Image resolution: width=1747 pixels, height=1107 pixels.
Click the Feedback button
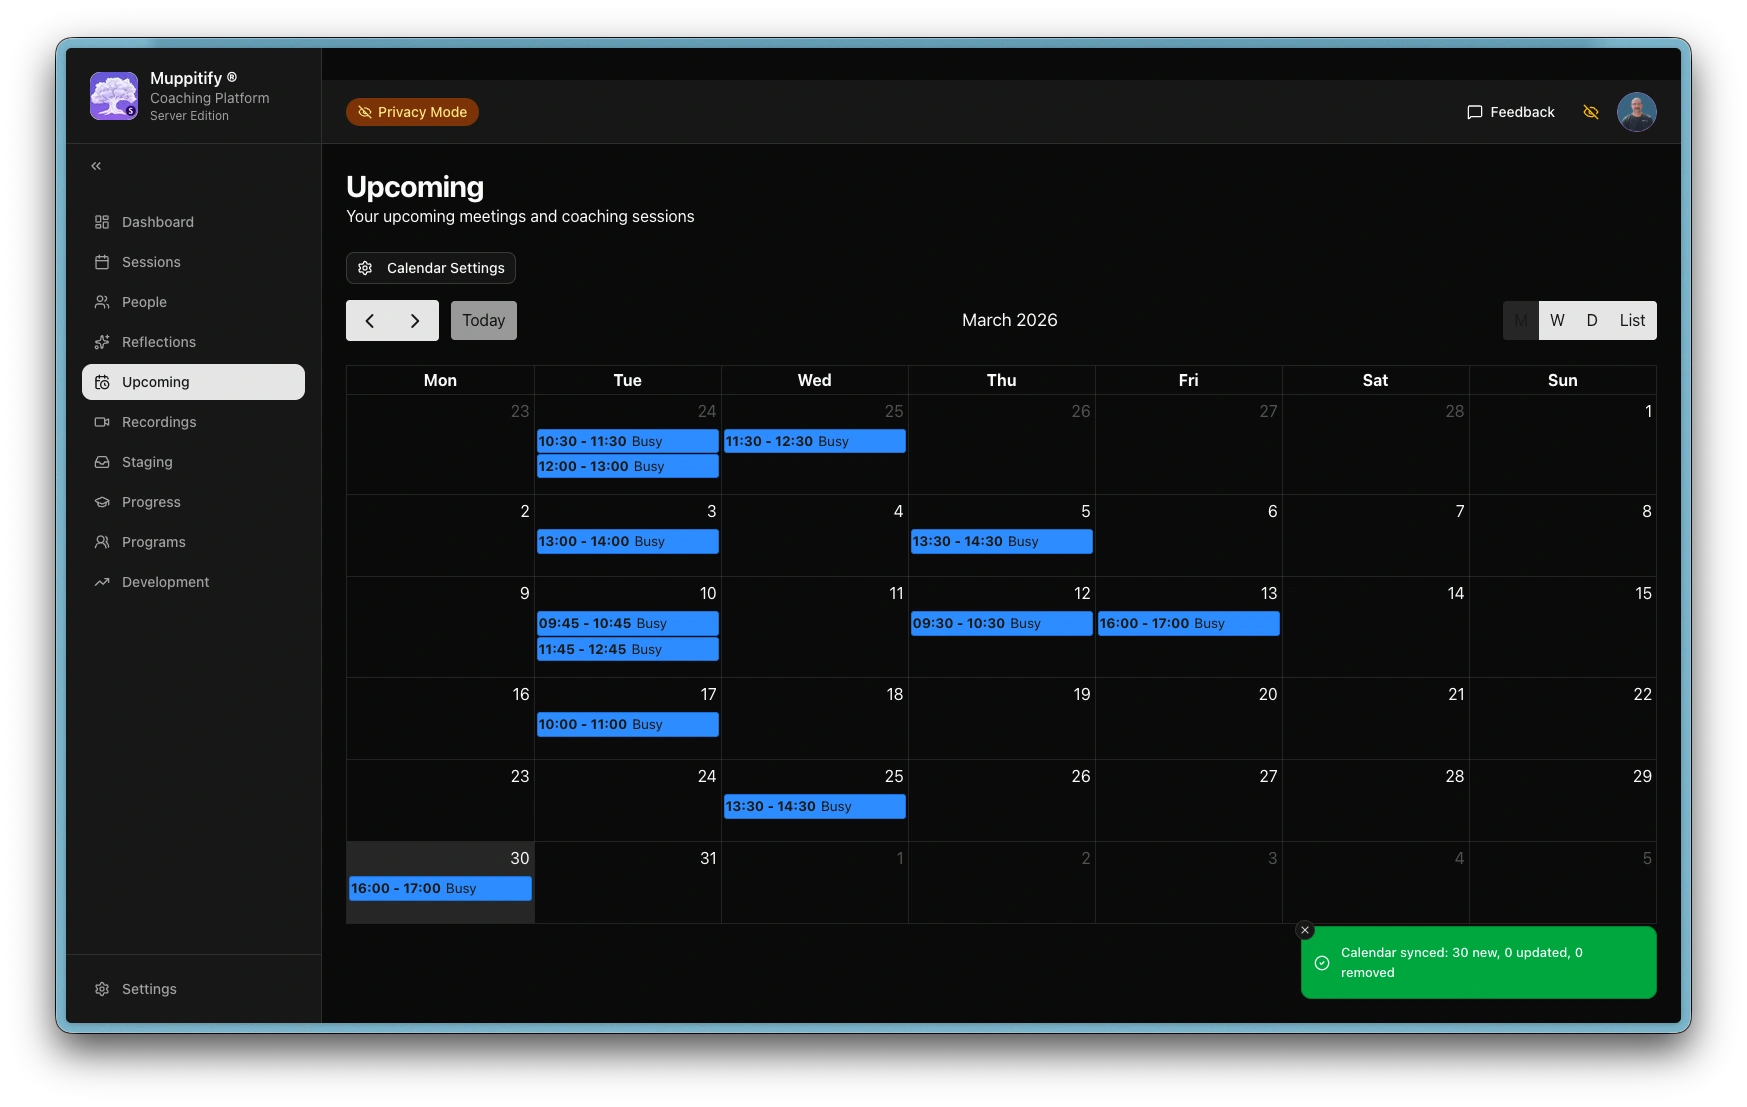click(1510, 112)
